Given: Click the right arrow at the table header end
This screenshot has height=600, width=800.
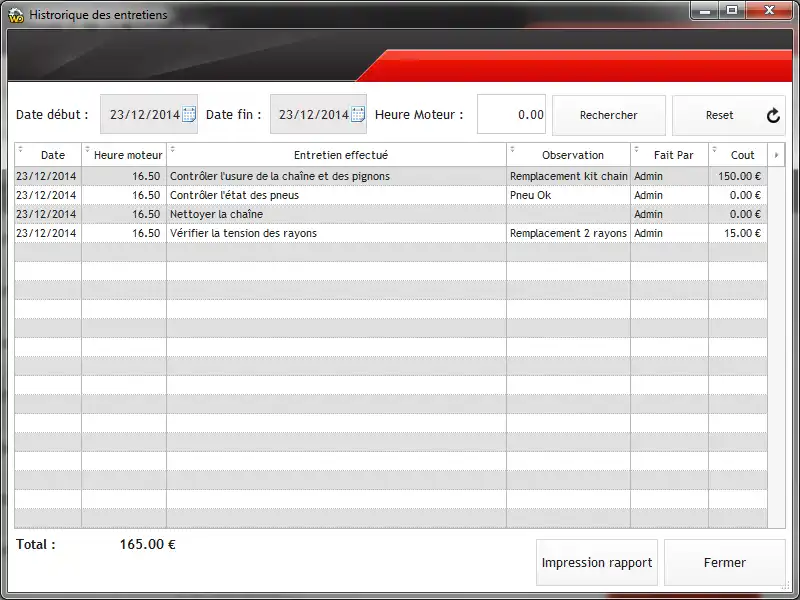Looking at the screenshot, I should click(777, 155).
